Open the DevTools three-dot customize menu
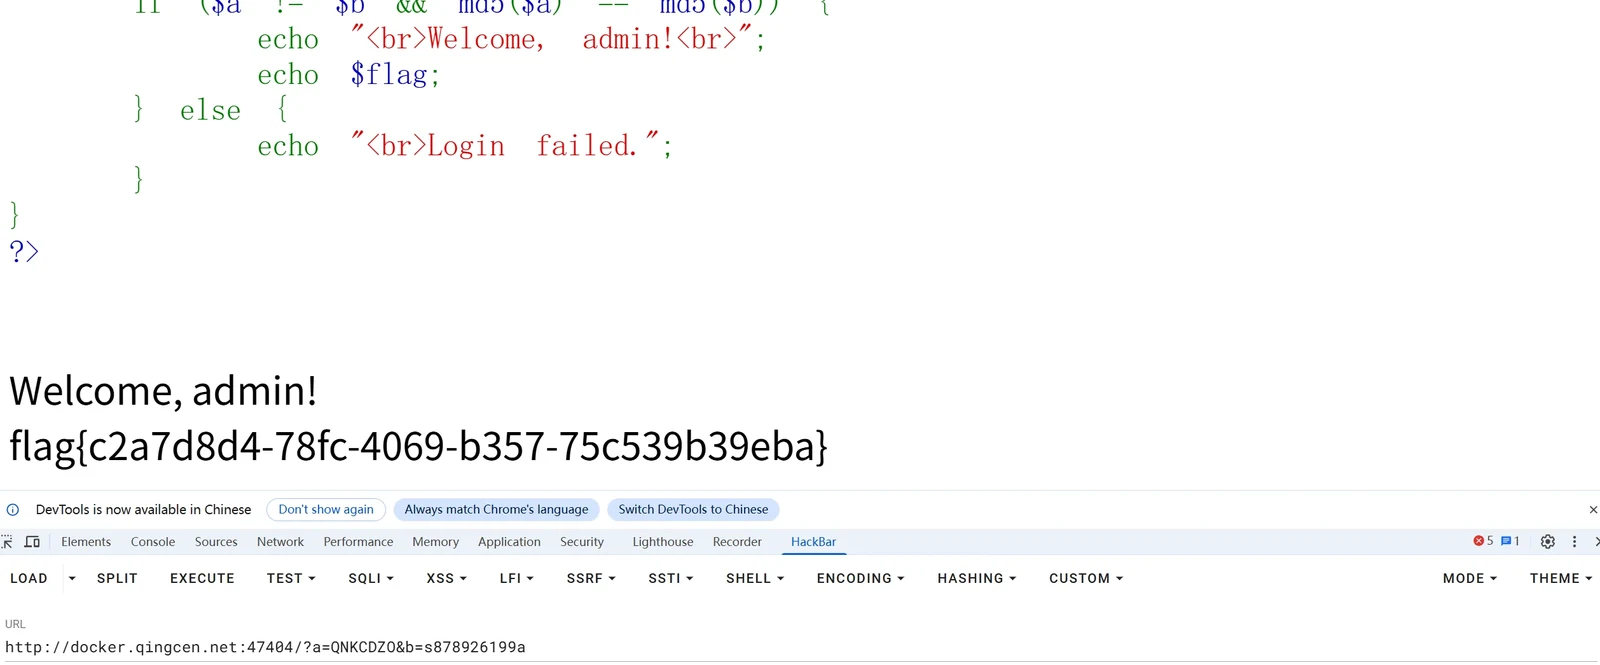This screenshot has height=665, width=1600. point(1574,542)
